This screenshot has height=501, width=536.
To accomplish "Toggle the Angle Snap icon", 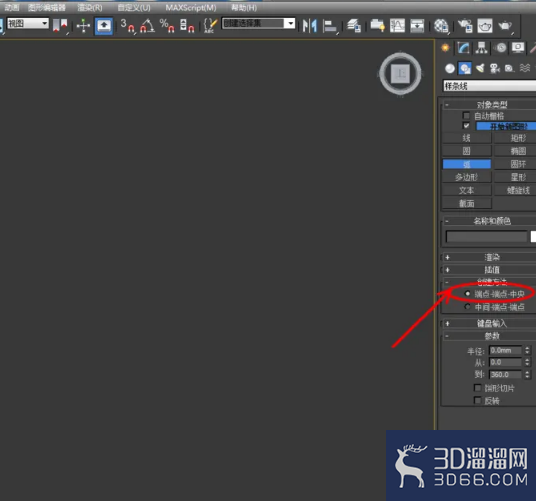I will pyautogui.click(x=147, y=26).
